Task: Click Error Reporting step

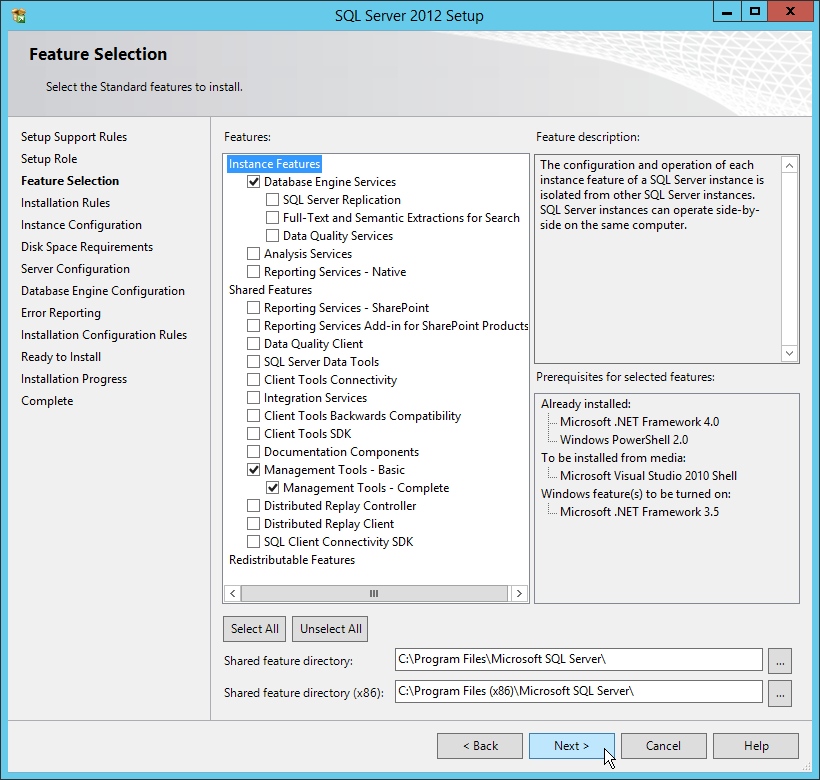Action: pos(61,313)
